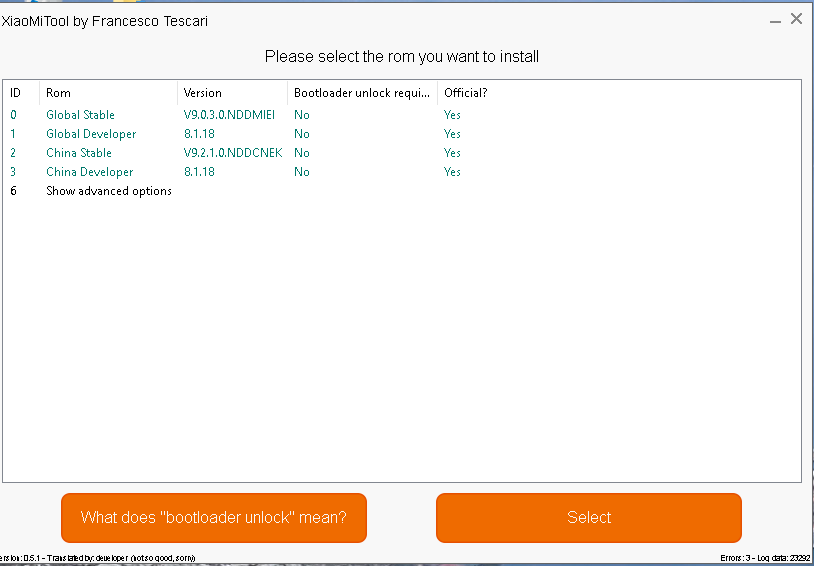Click ID 0 cell
This screenshot has width=814, height=566.
click(x=13, y=115)
